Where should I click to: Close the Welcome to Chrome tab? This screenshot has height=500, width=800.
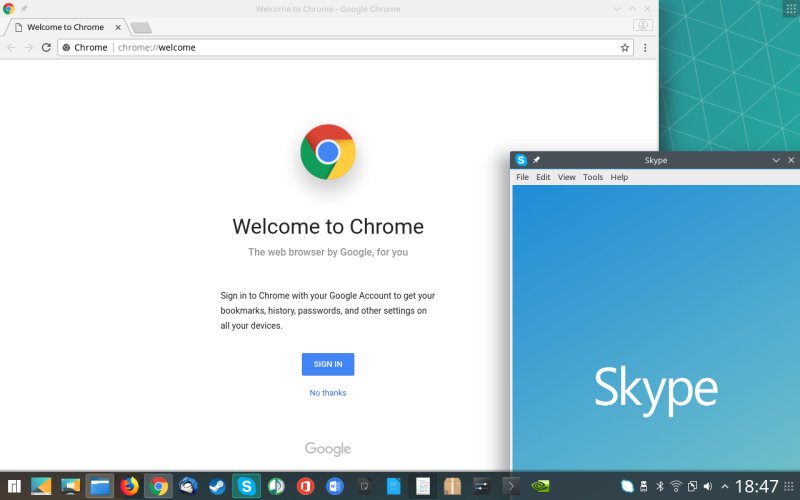(x=118, y=28)
